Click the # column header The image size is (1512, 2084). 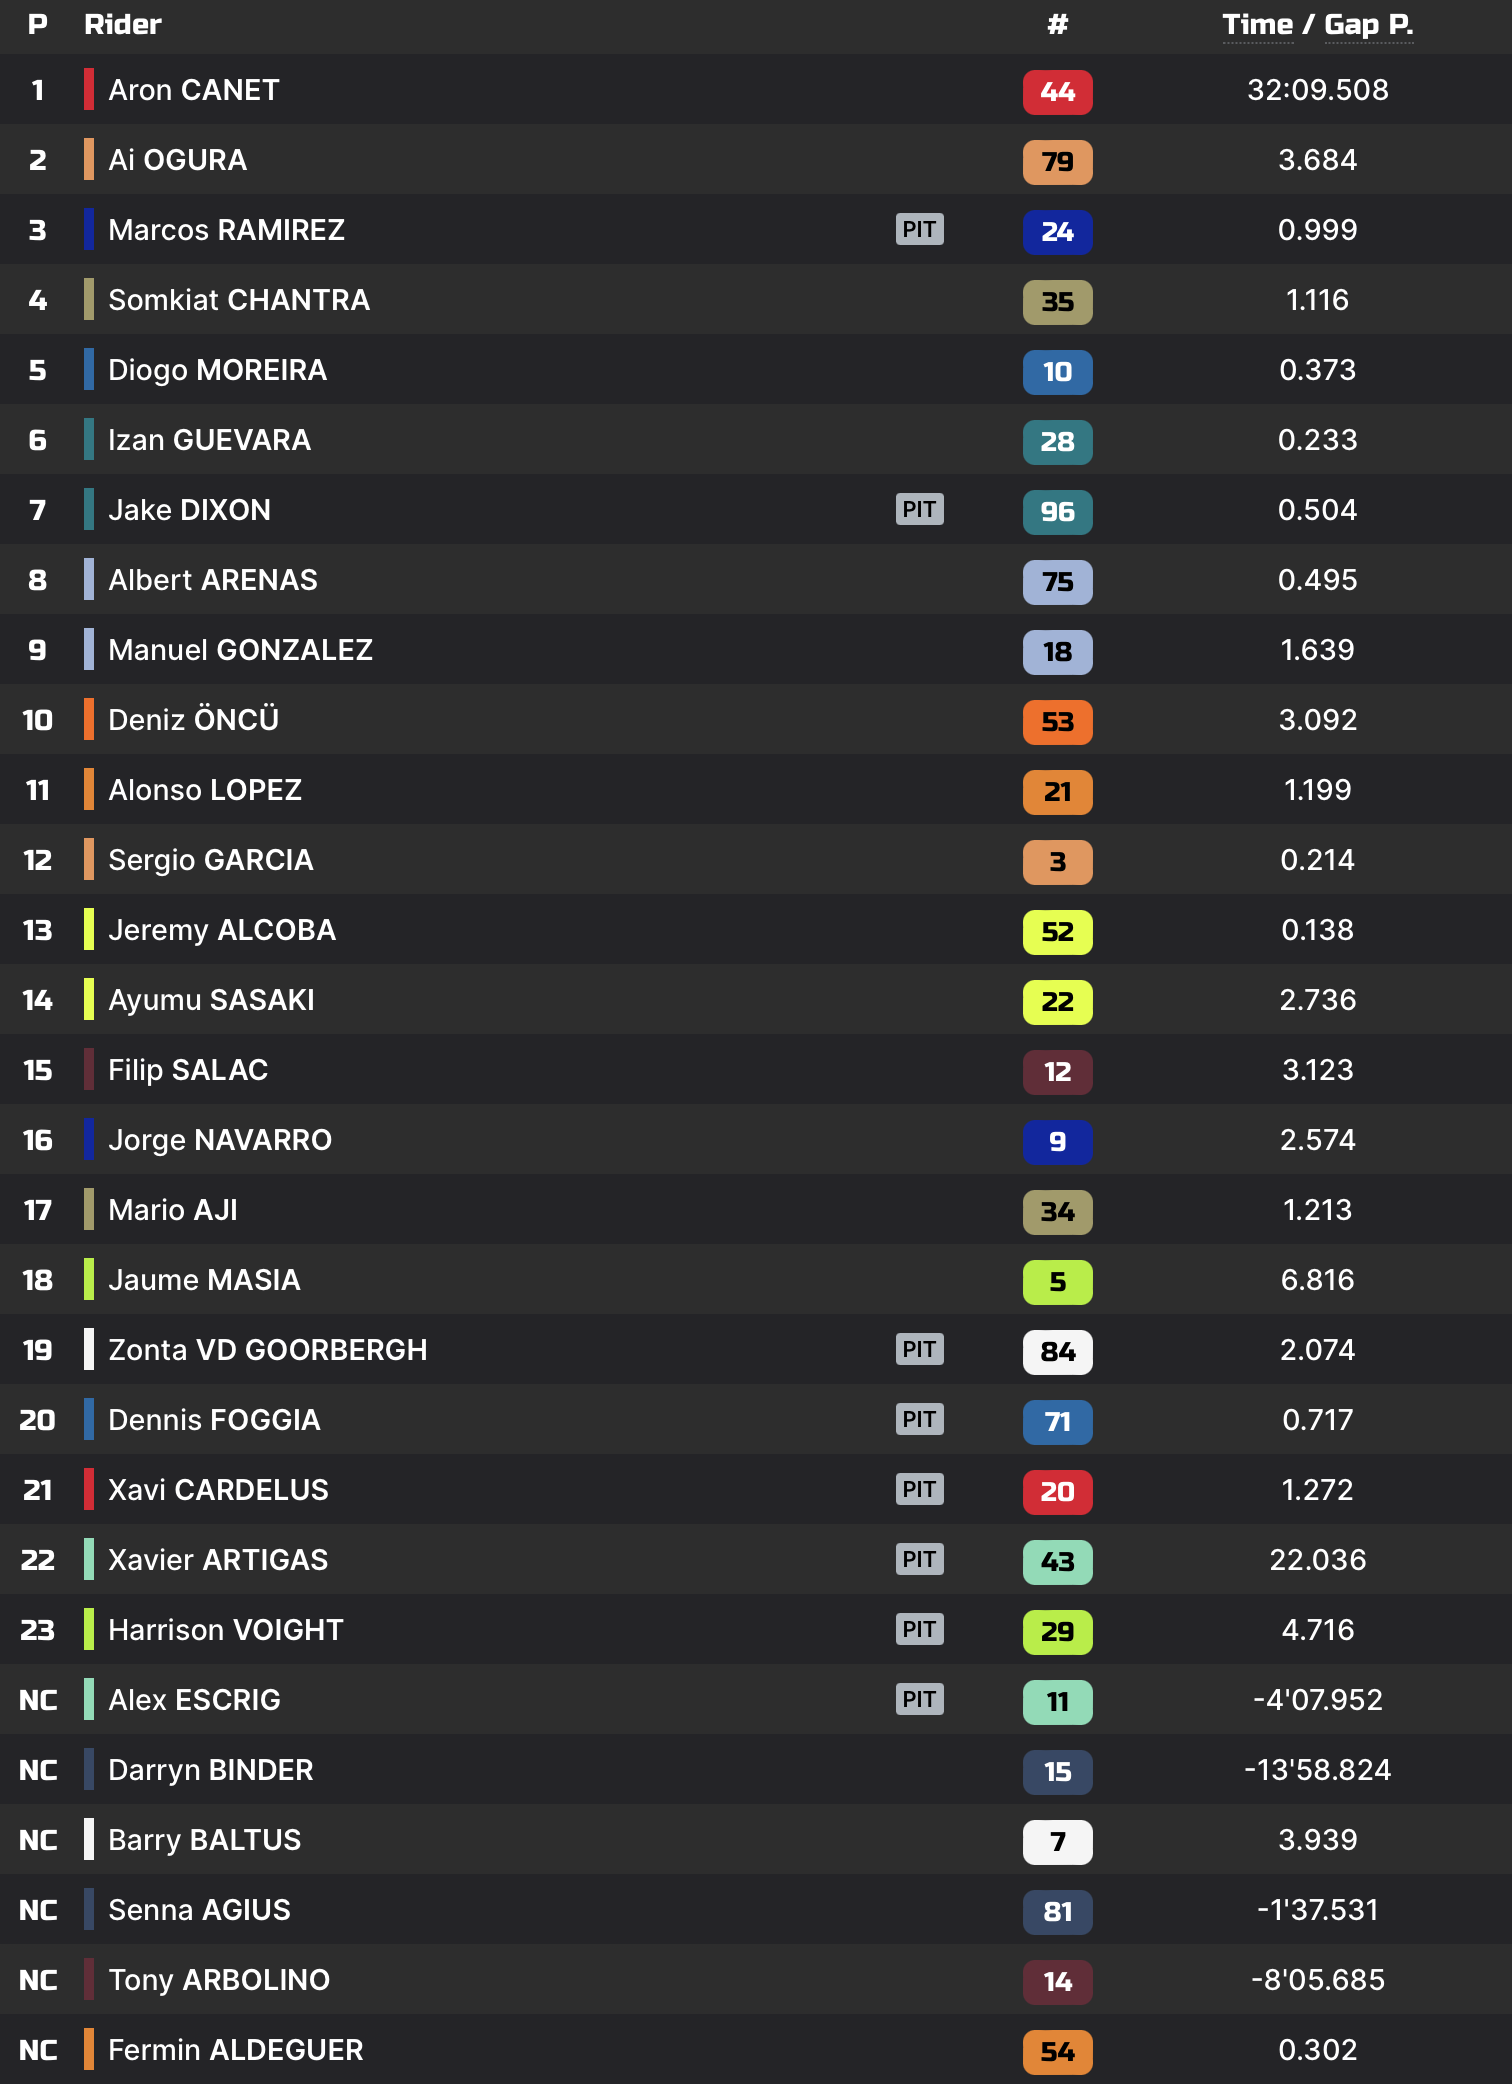(1057, 25)
